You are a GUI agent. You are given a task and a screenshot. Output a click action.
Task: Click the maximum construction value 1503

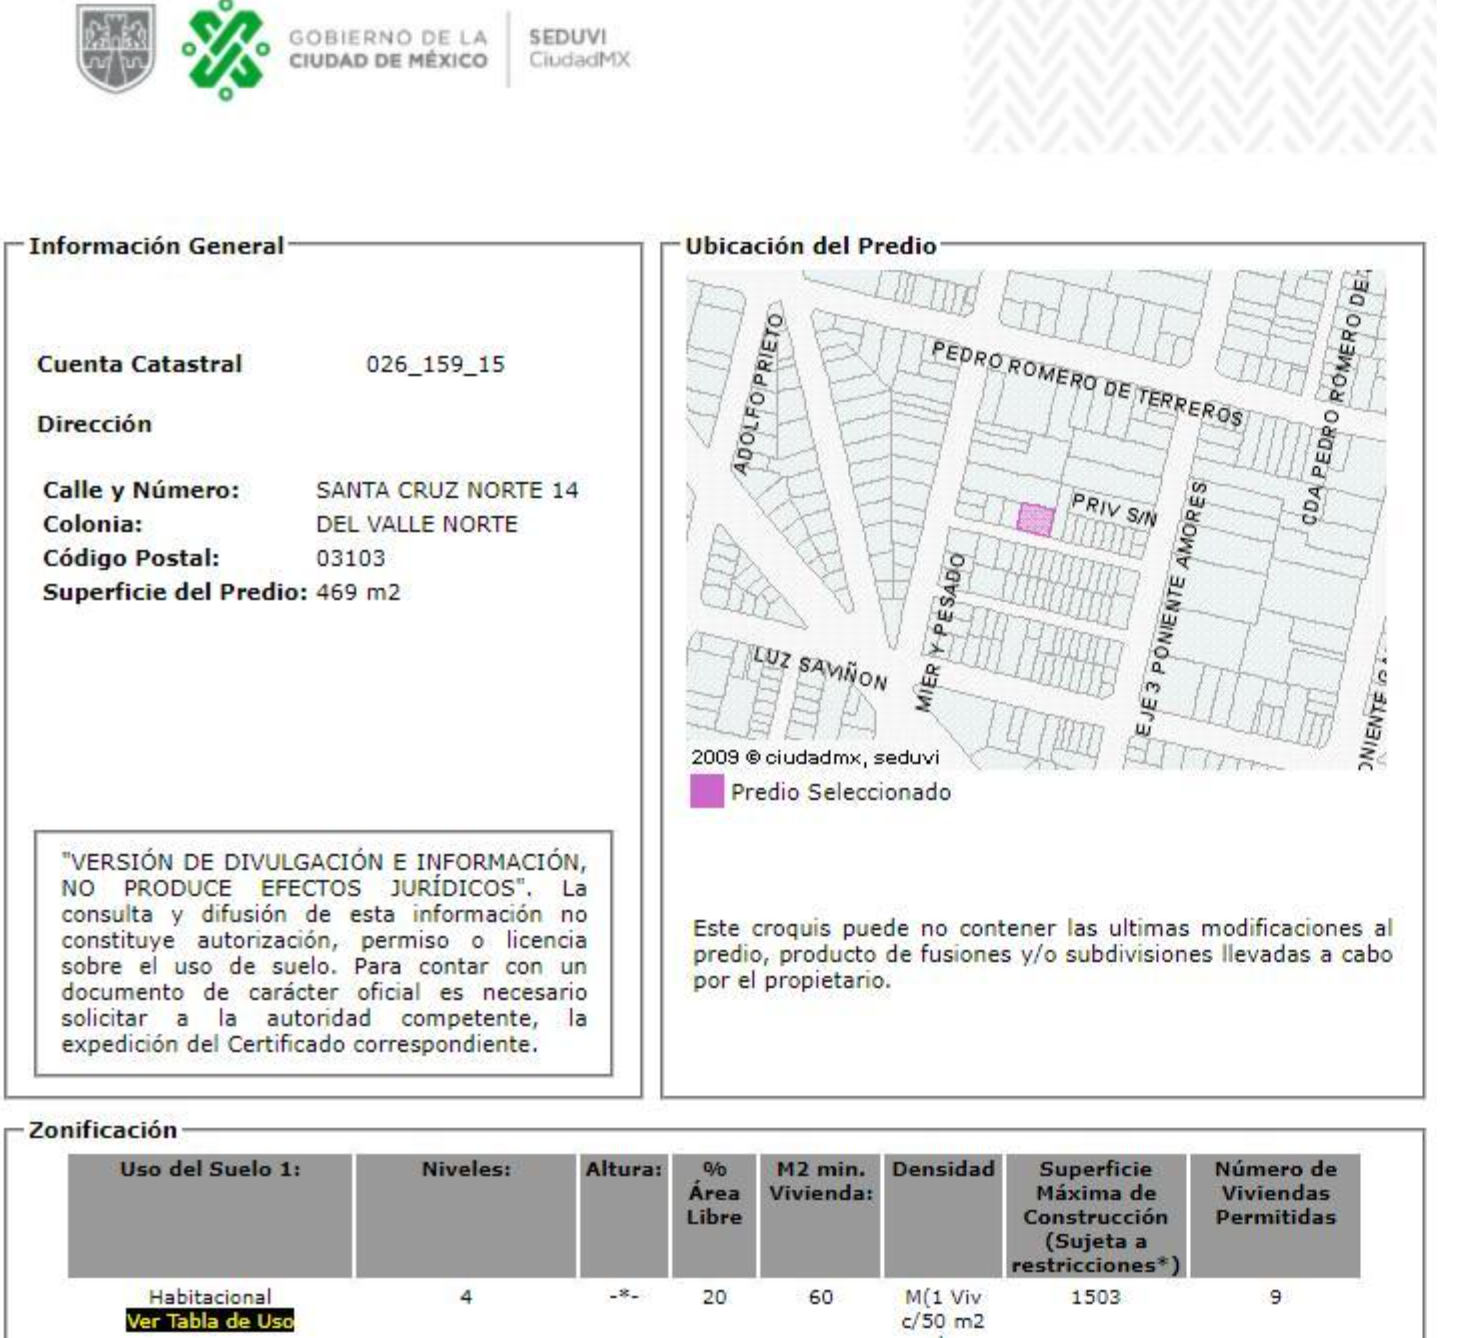1096,1297
